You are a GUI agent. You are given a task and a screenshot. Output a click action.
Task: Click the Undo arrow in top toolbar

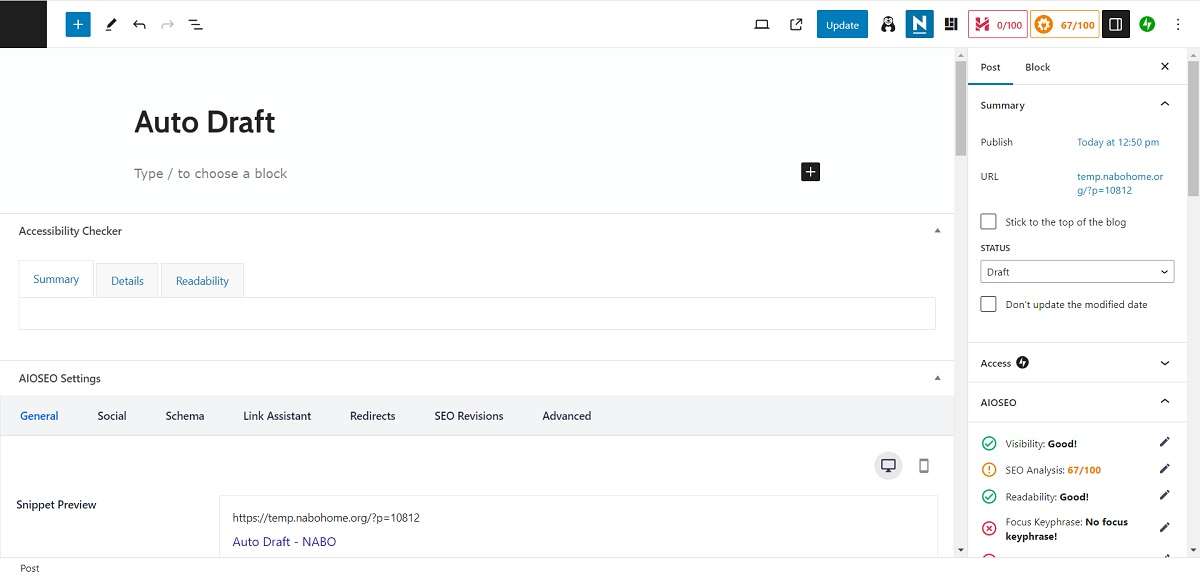coord(139,24)
